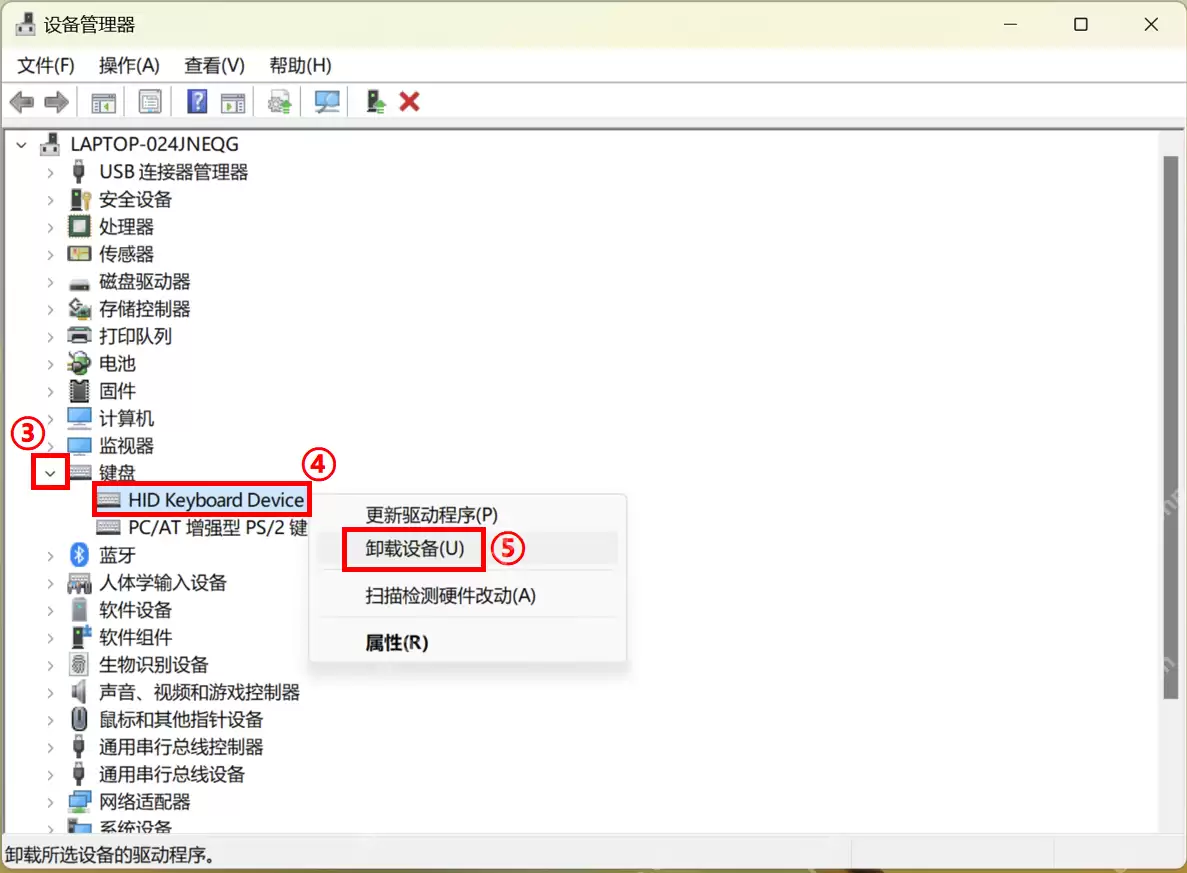This screenshot has height=873, width=1187.
Task: Click the red X uninstall device icon
Action: point(410,101)
